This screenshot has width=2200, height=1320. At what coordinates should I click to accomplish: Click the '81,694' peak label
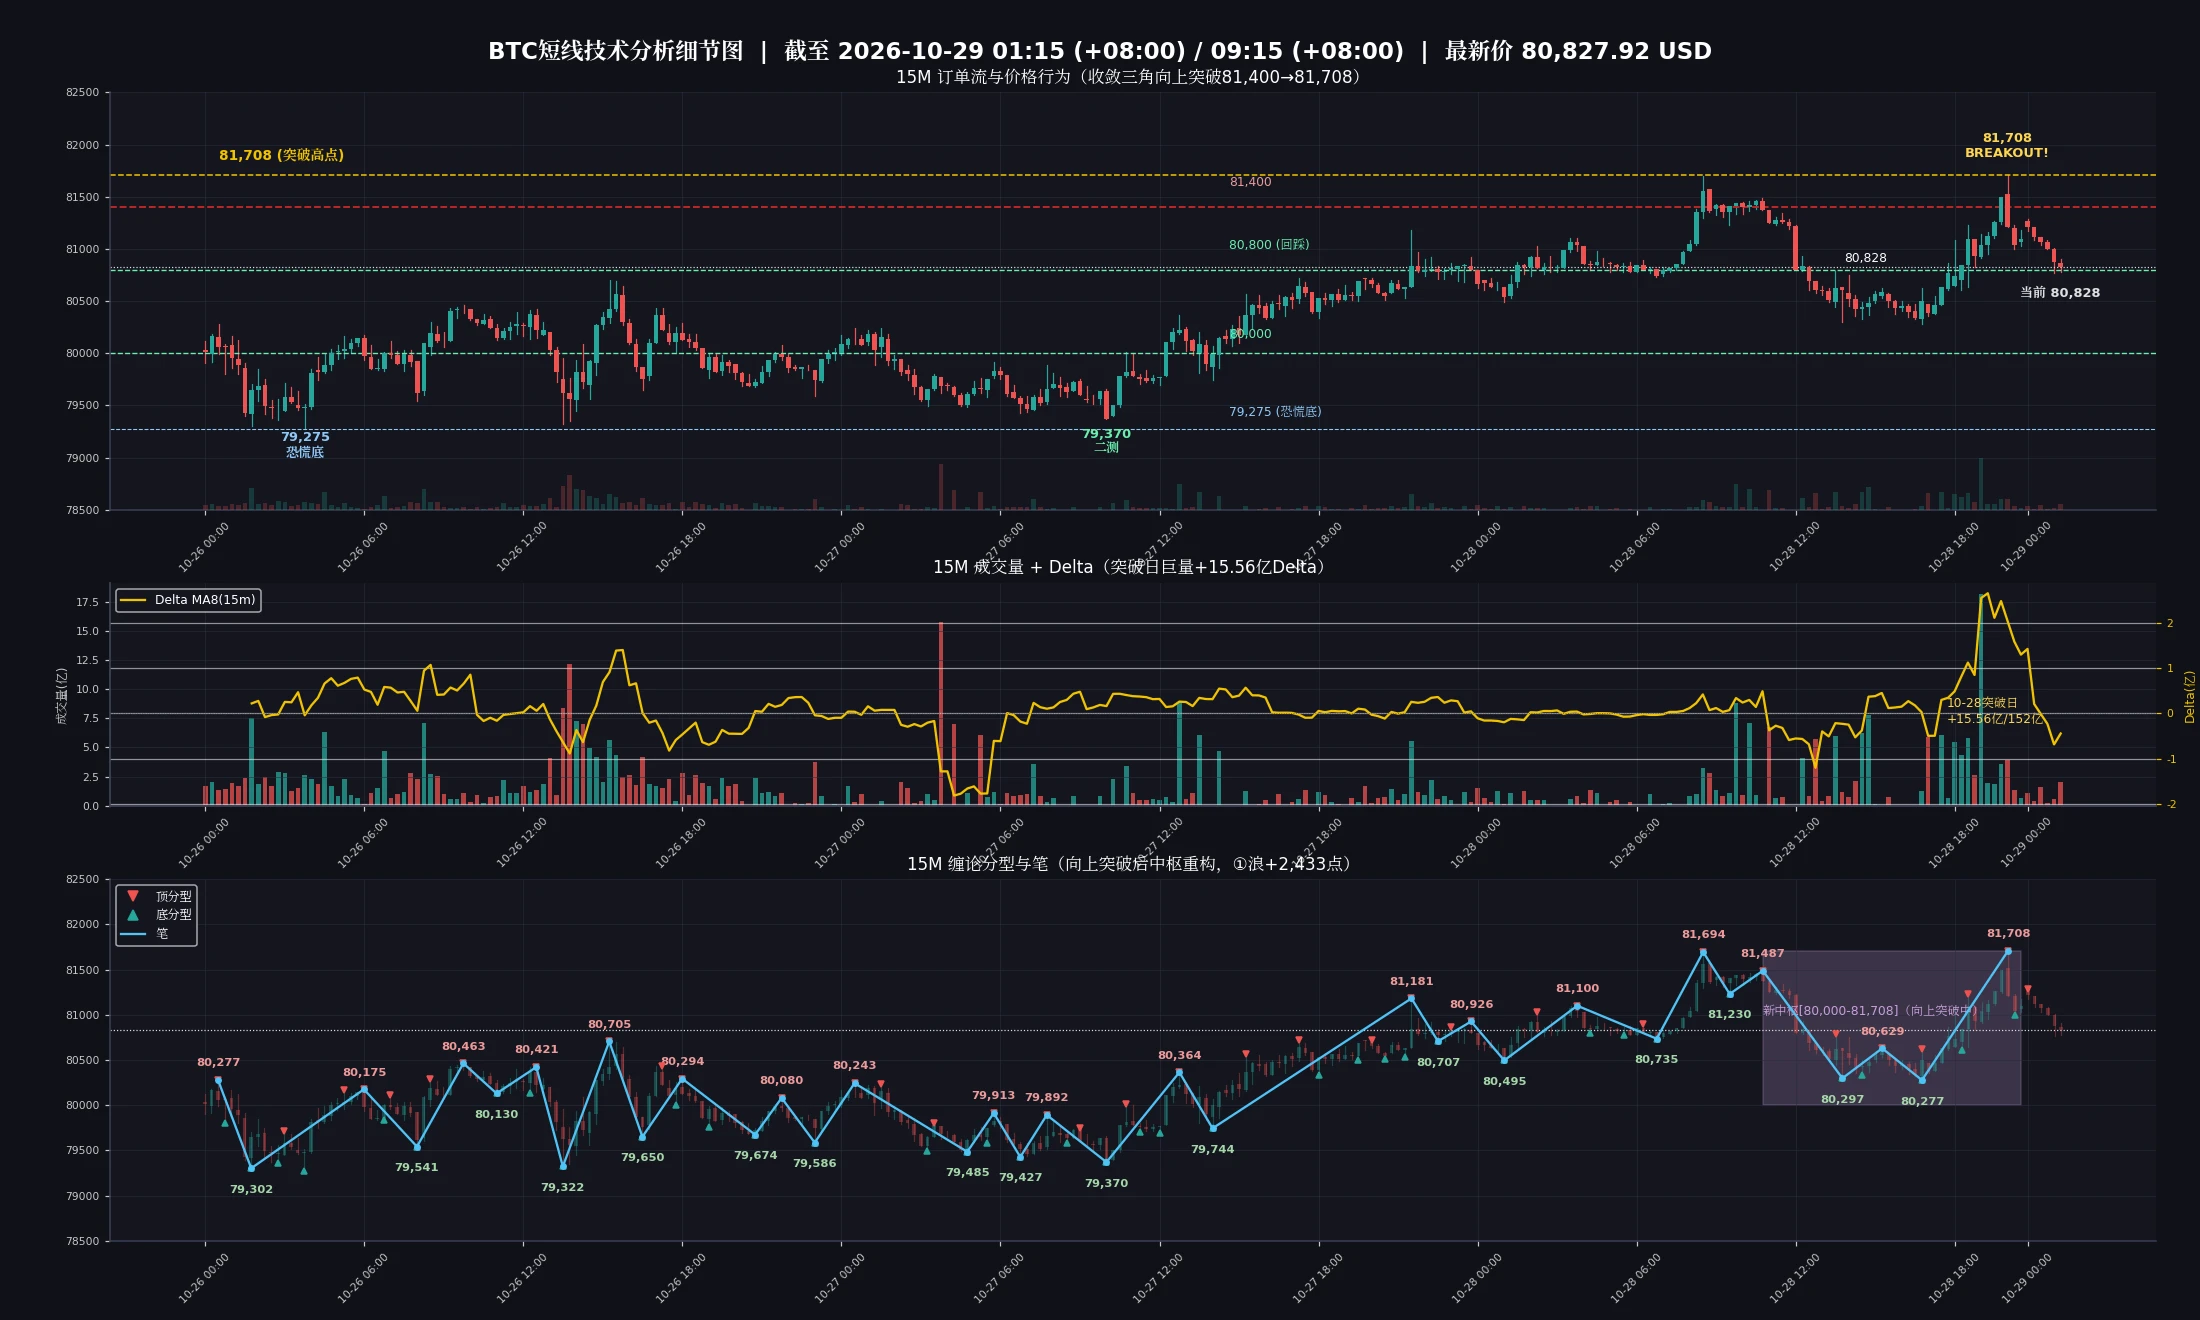point(1703,934)
